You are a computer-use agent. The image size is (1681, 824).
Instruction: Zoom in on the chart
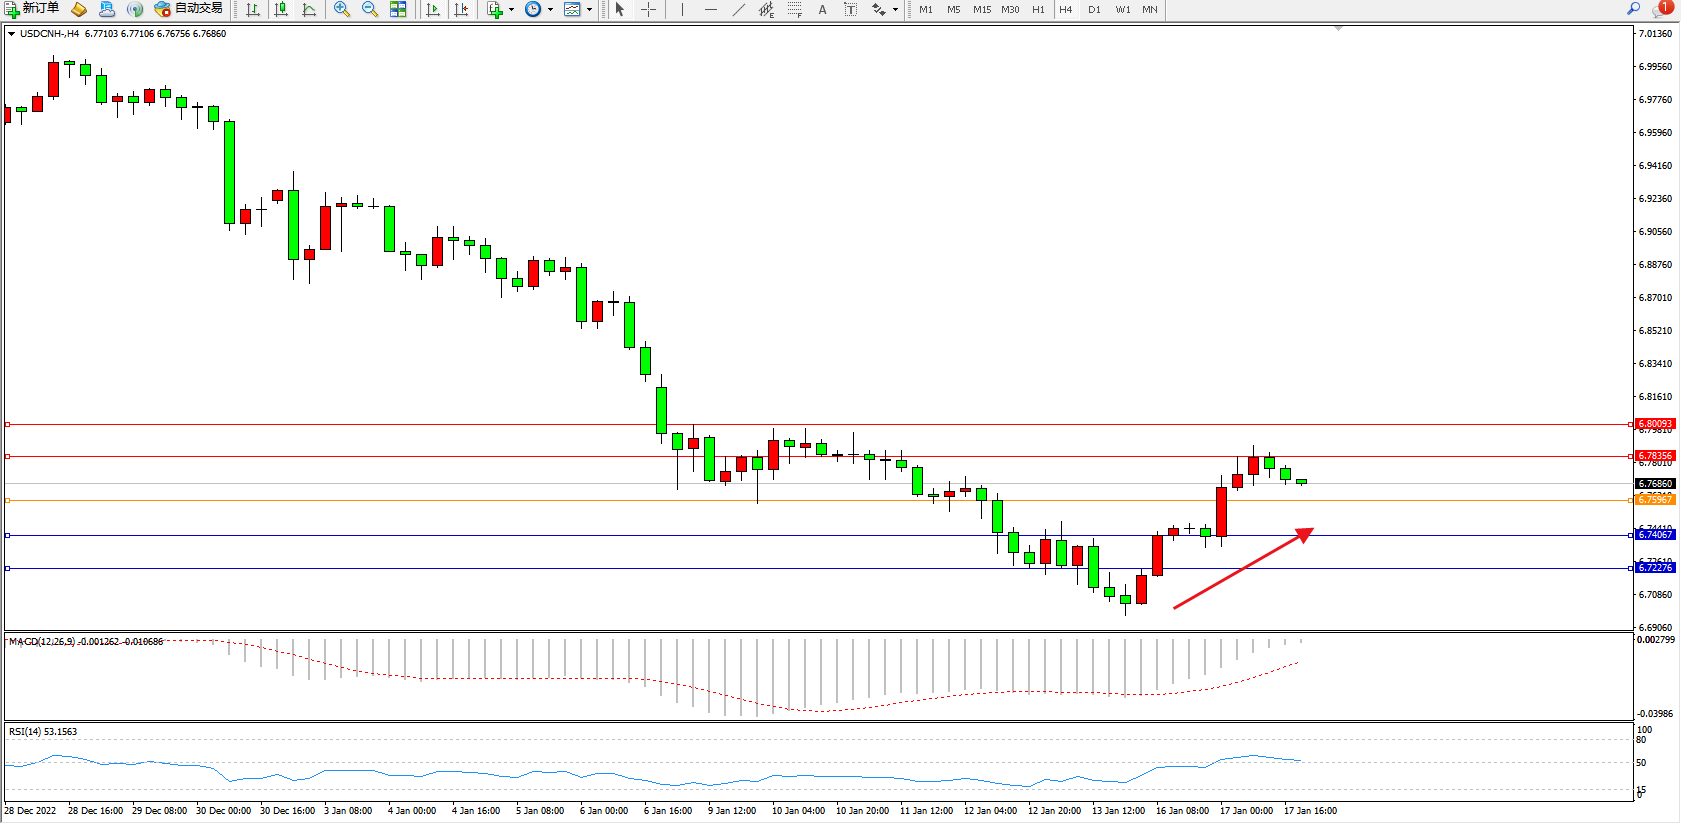[x=342, y=10]
